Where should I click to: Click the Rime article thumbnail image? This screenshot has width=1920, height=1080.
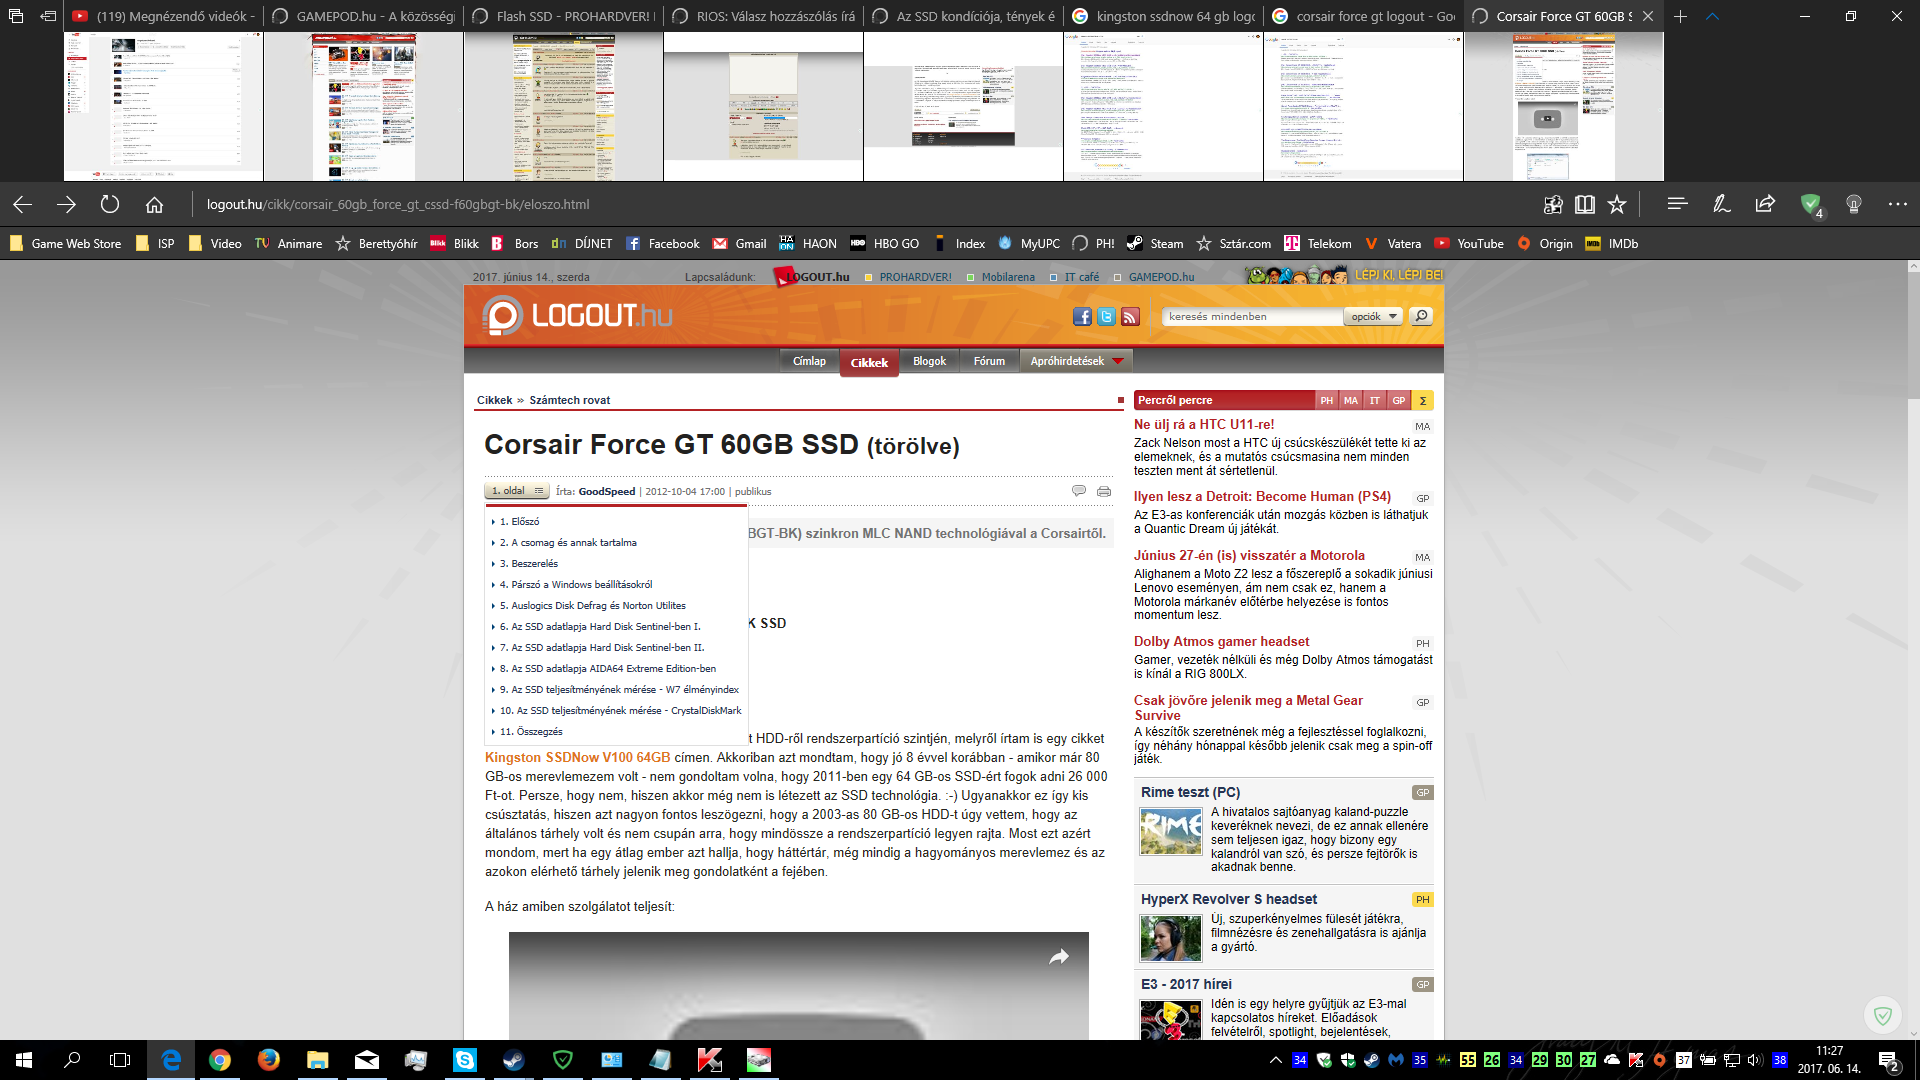pos(1171,831)
